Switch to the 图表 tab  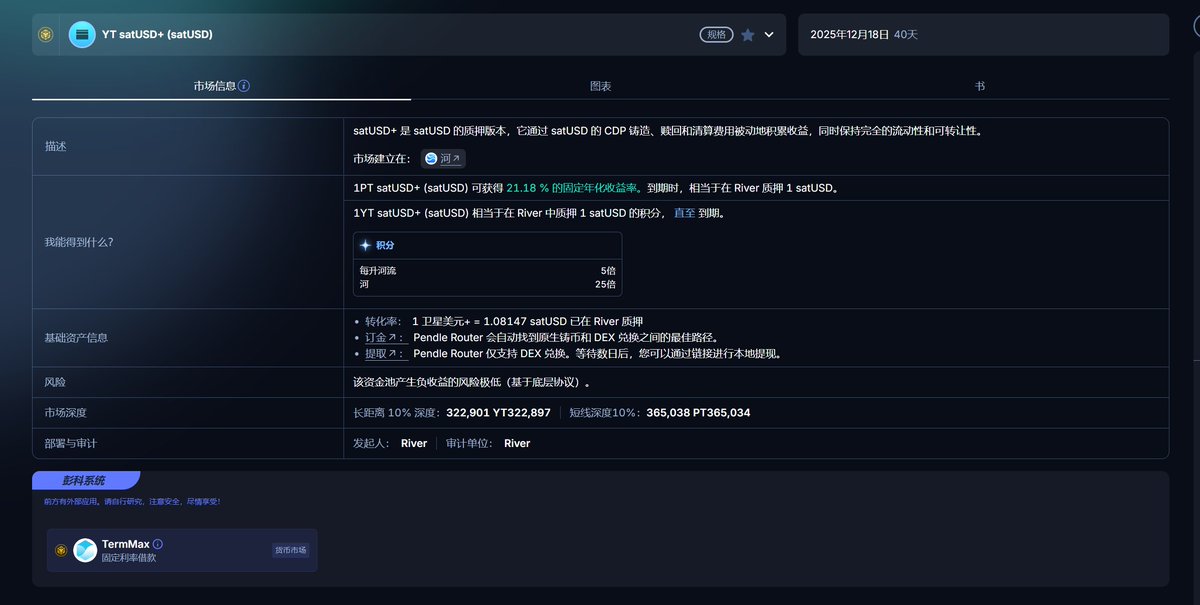tap(600, 86)
